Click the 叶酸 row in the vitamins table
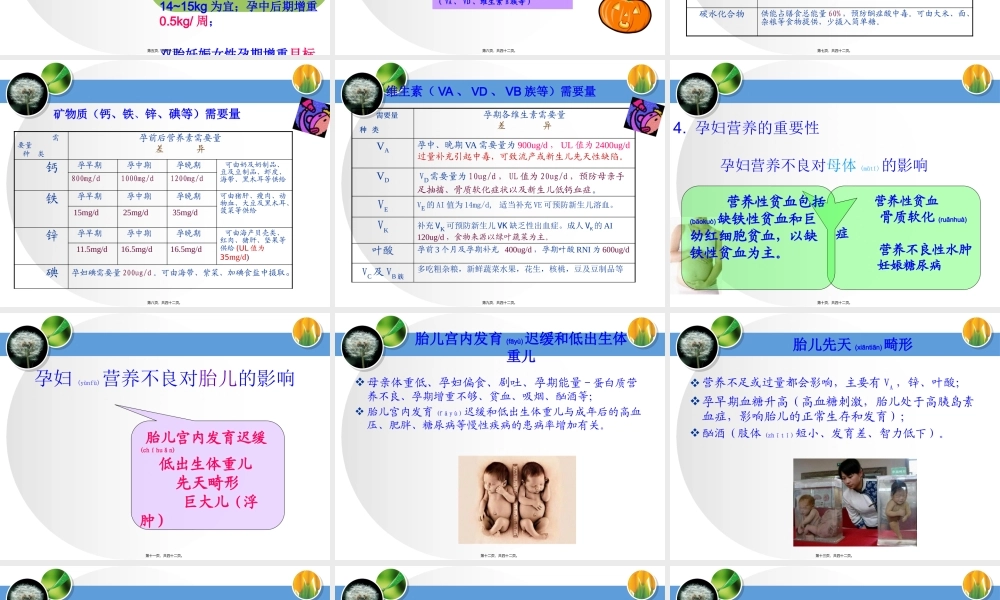Screen dimensions: 1000x600 pos(500,251)
